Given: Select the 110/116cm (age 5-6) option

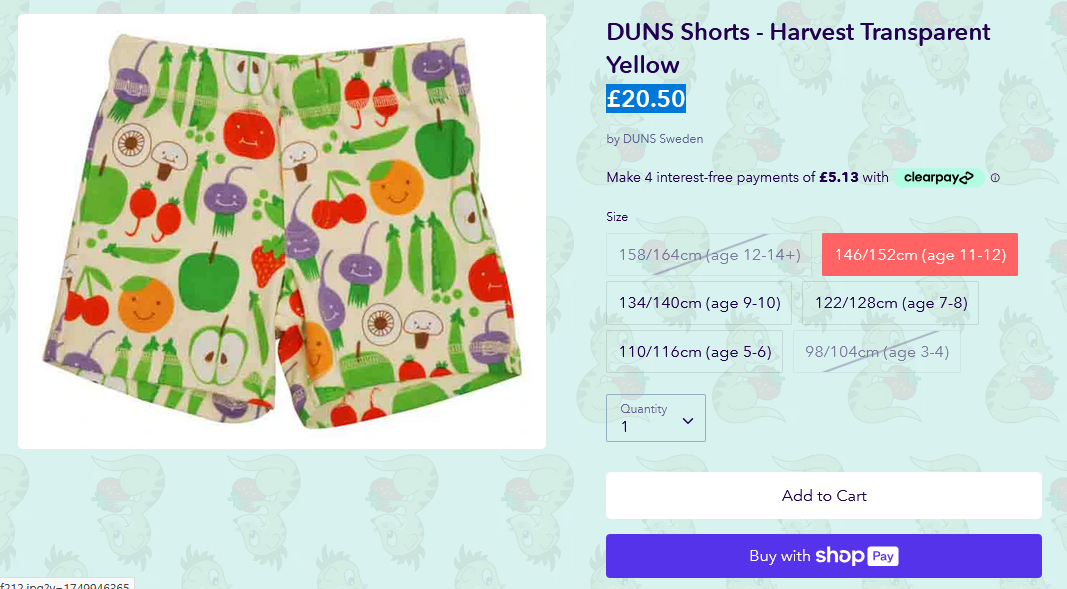Looking at the screenshot, I should pos(695,352).
